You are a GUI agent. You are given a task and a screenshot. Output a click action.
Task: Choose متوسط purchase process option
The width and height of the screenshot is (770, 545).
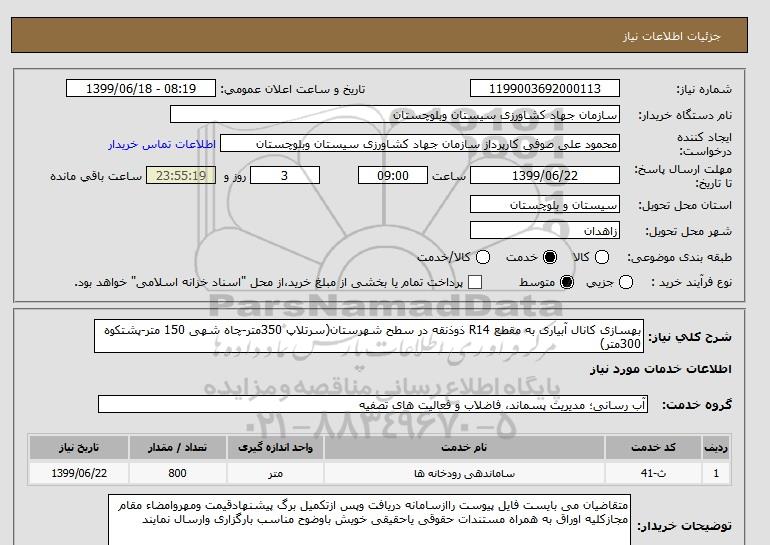click(567, 282)
